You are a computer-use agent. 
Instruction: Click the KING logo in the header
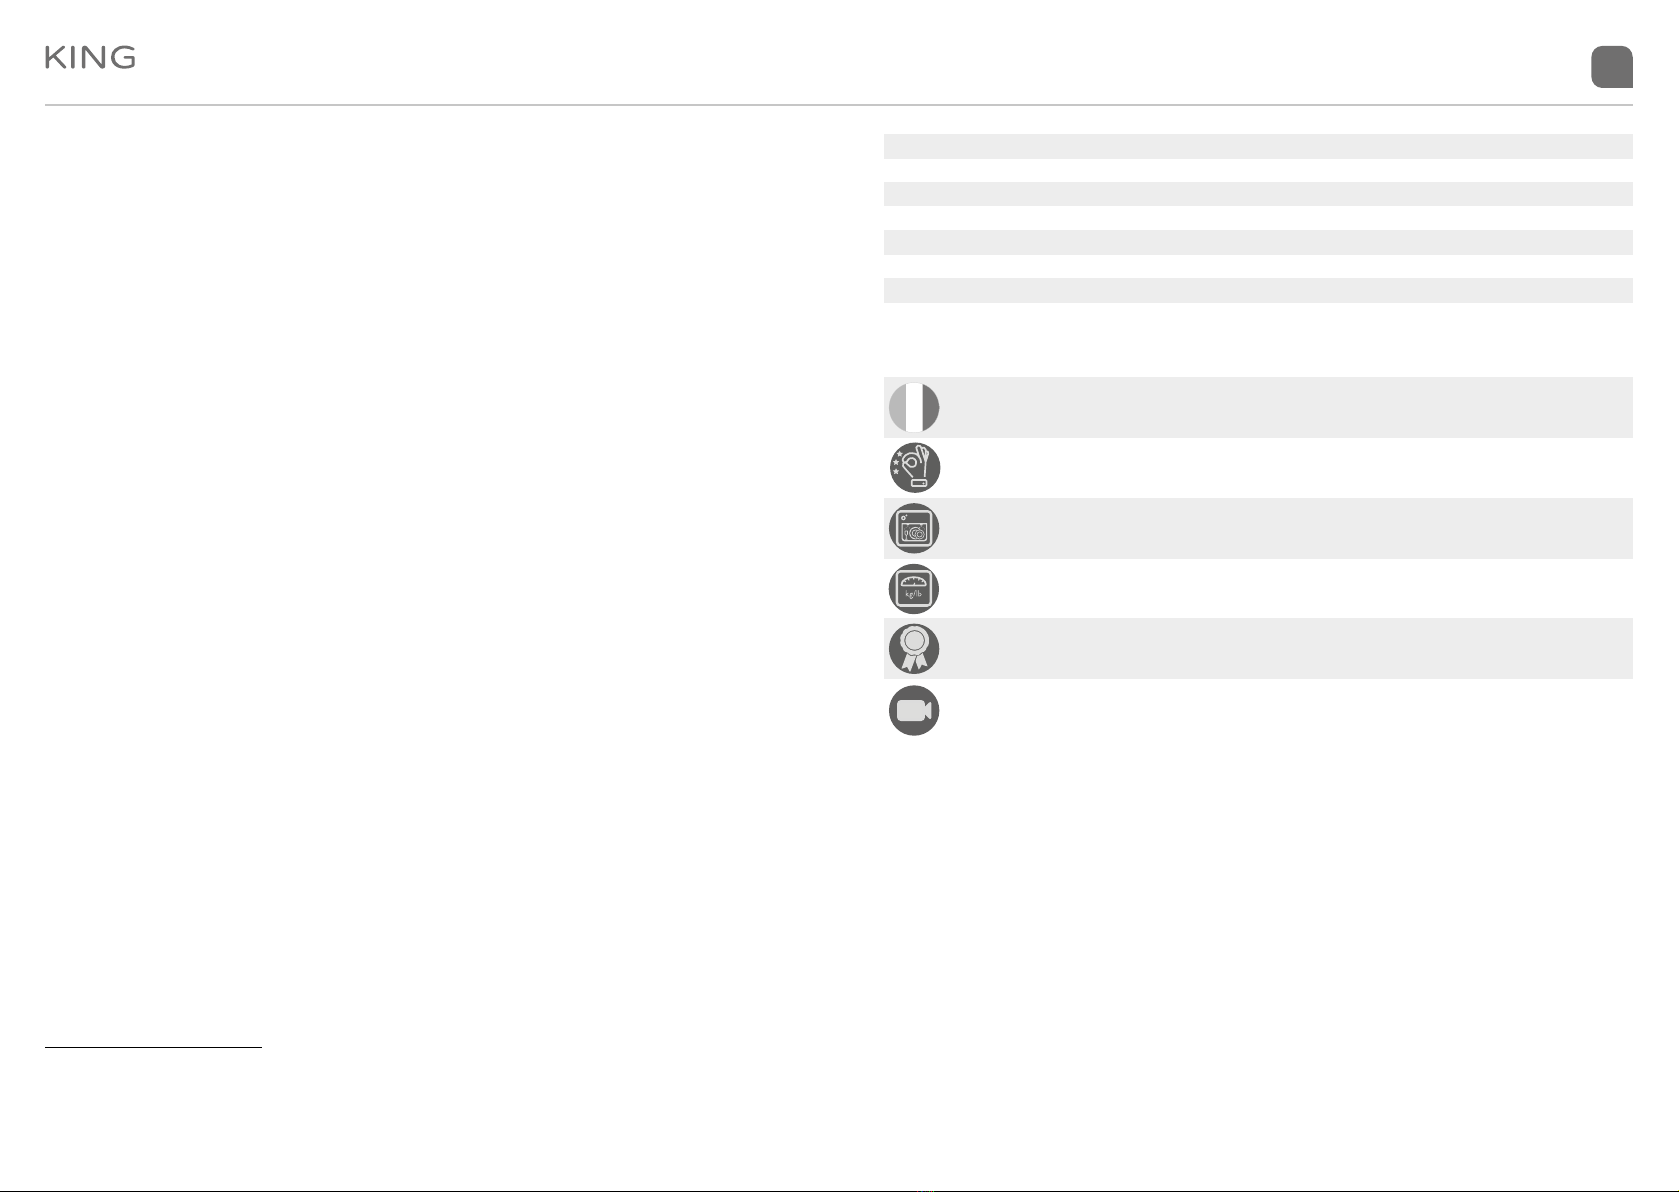point(90,58)
